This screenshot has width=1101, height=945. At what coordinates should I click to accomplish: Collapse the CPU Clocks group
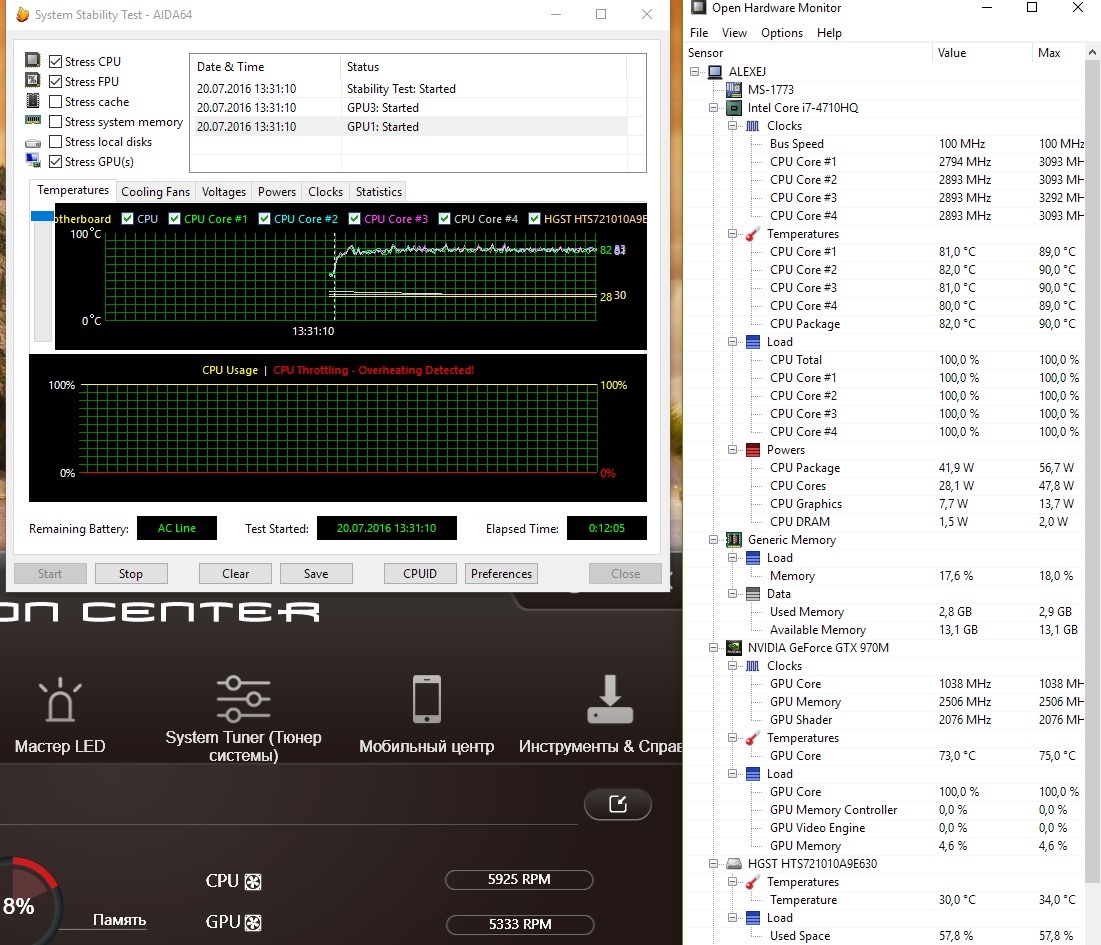[x=732, y=126]
